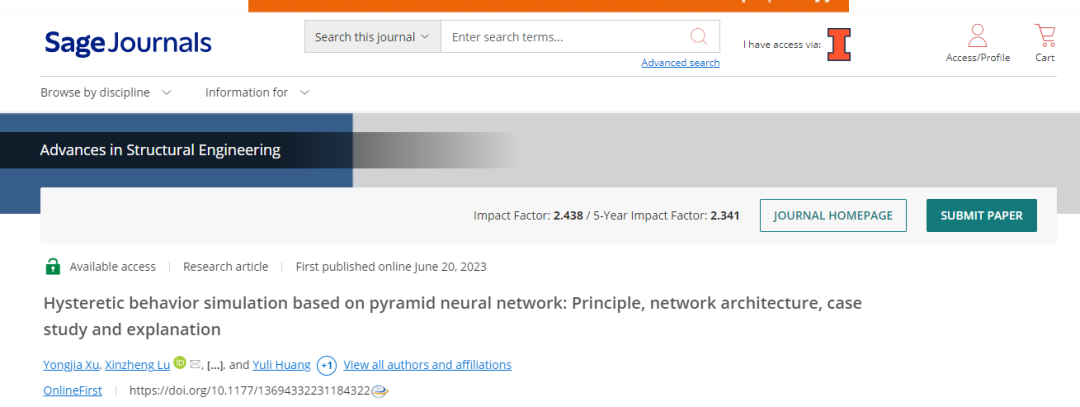Open the Advanced search link
Viewport: 1080px width, 407px height.
point(680,63)
